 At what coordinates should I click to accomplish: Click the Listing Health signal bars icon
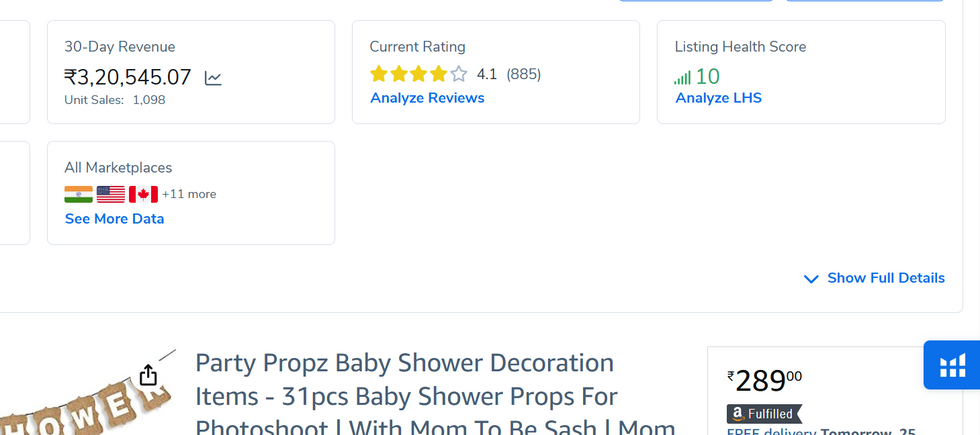pyautogui.click(x=683, y=77)
